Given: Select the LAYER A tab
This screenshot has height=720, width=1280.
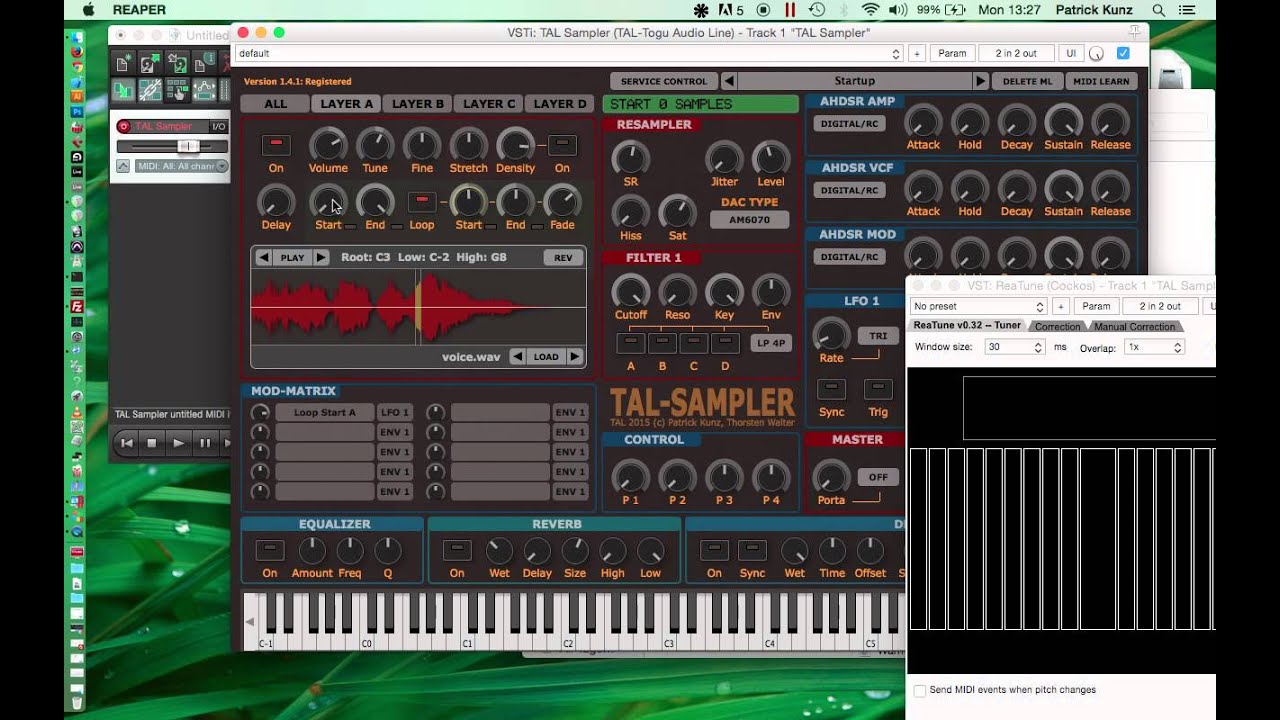Looking at the screenshot, I should pos(346,103).
